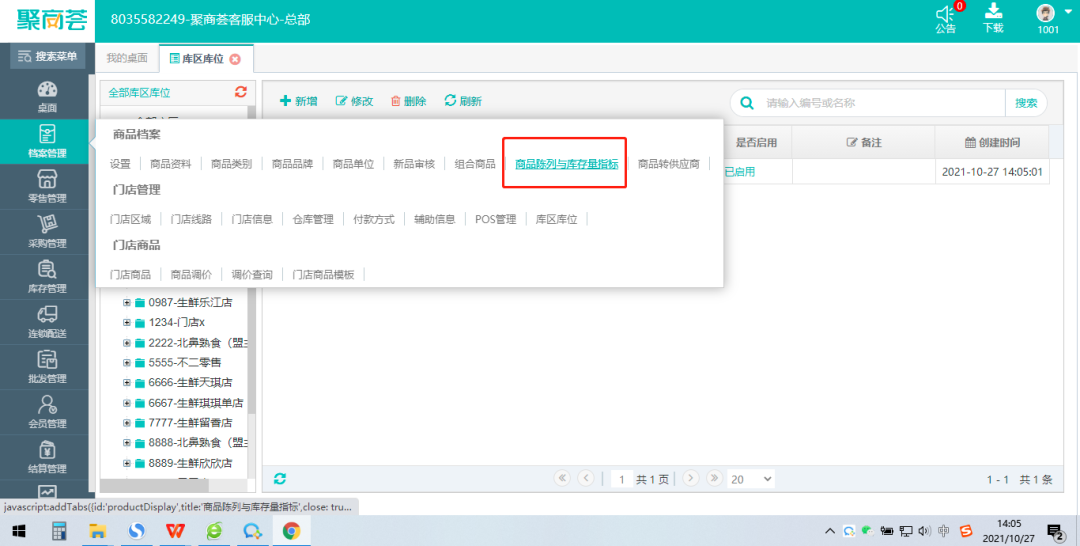Image resolution: width=1080 pixels, height=546 pixels.
Task: Open 零售管理 in the sidebar
Action: tap(47, 186)
